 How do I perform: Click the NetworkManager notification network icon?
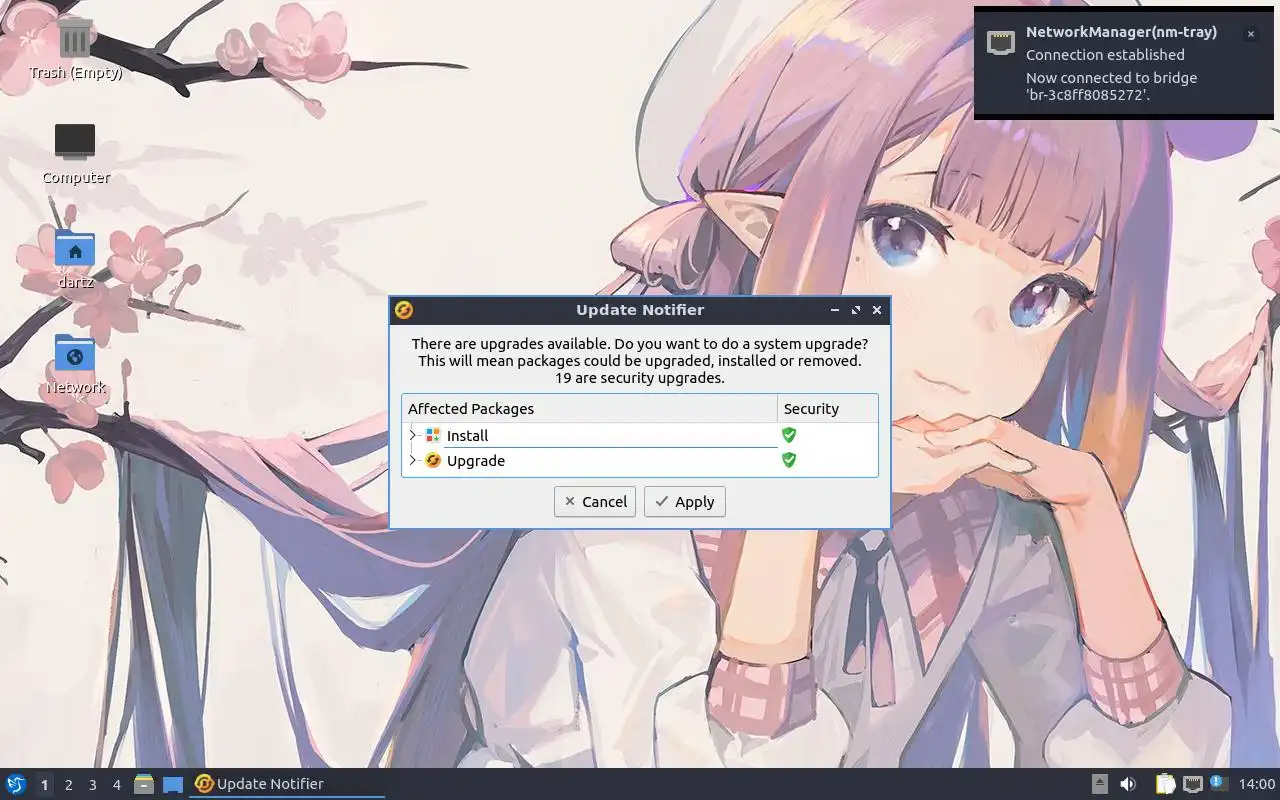[1001, 42]
